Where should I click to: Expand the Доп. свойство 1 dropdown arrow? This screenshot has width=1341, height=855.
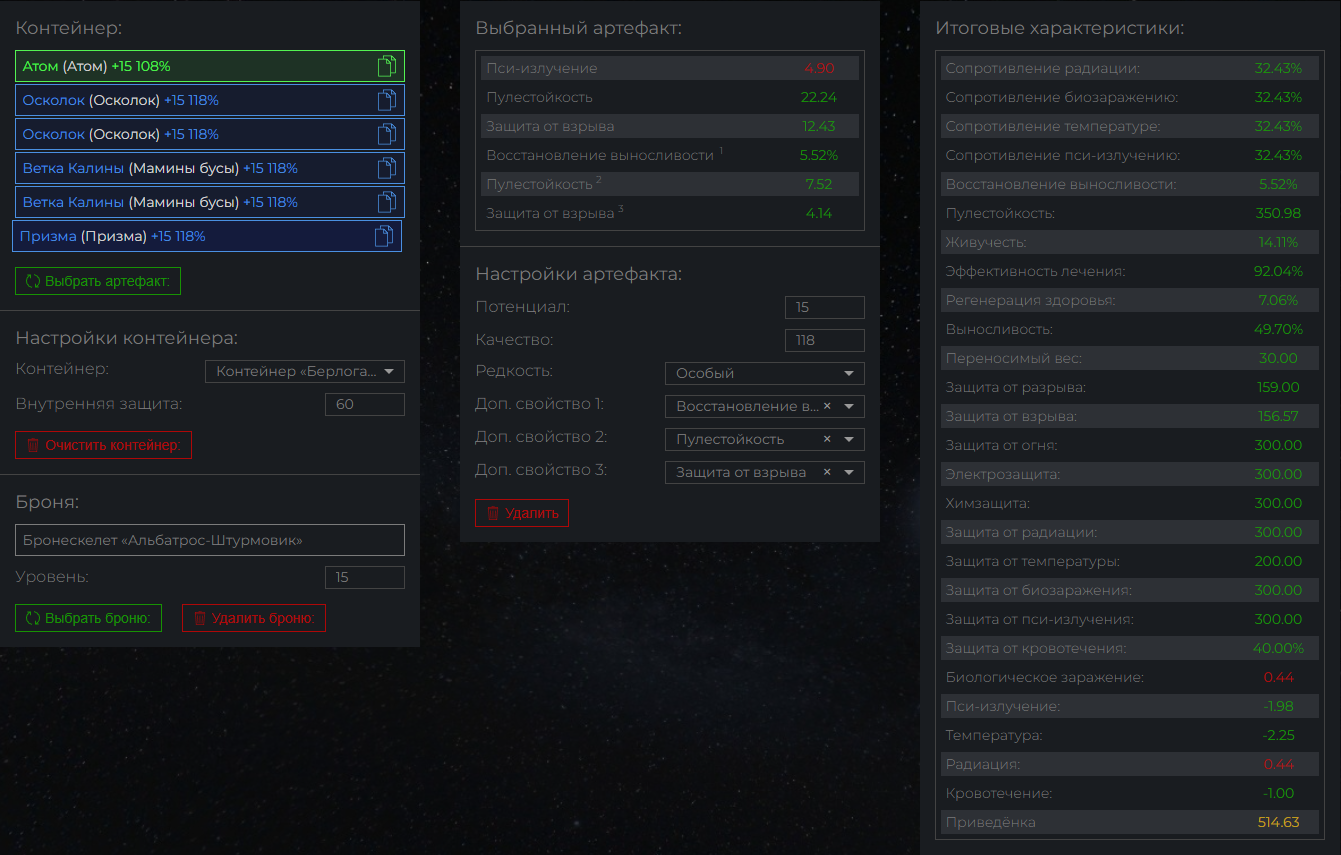[x=849, y=407]
